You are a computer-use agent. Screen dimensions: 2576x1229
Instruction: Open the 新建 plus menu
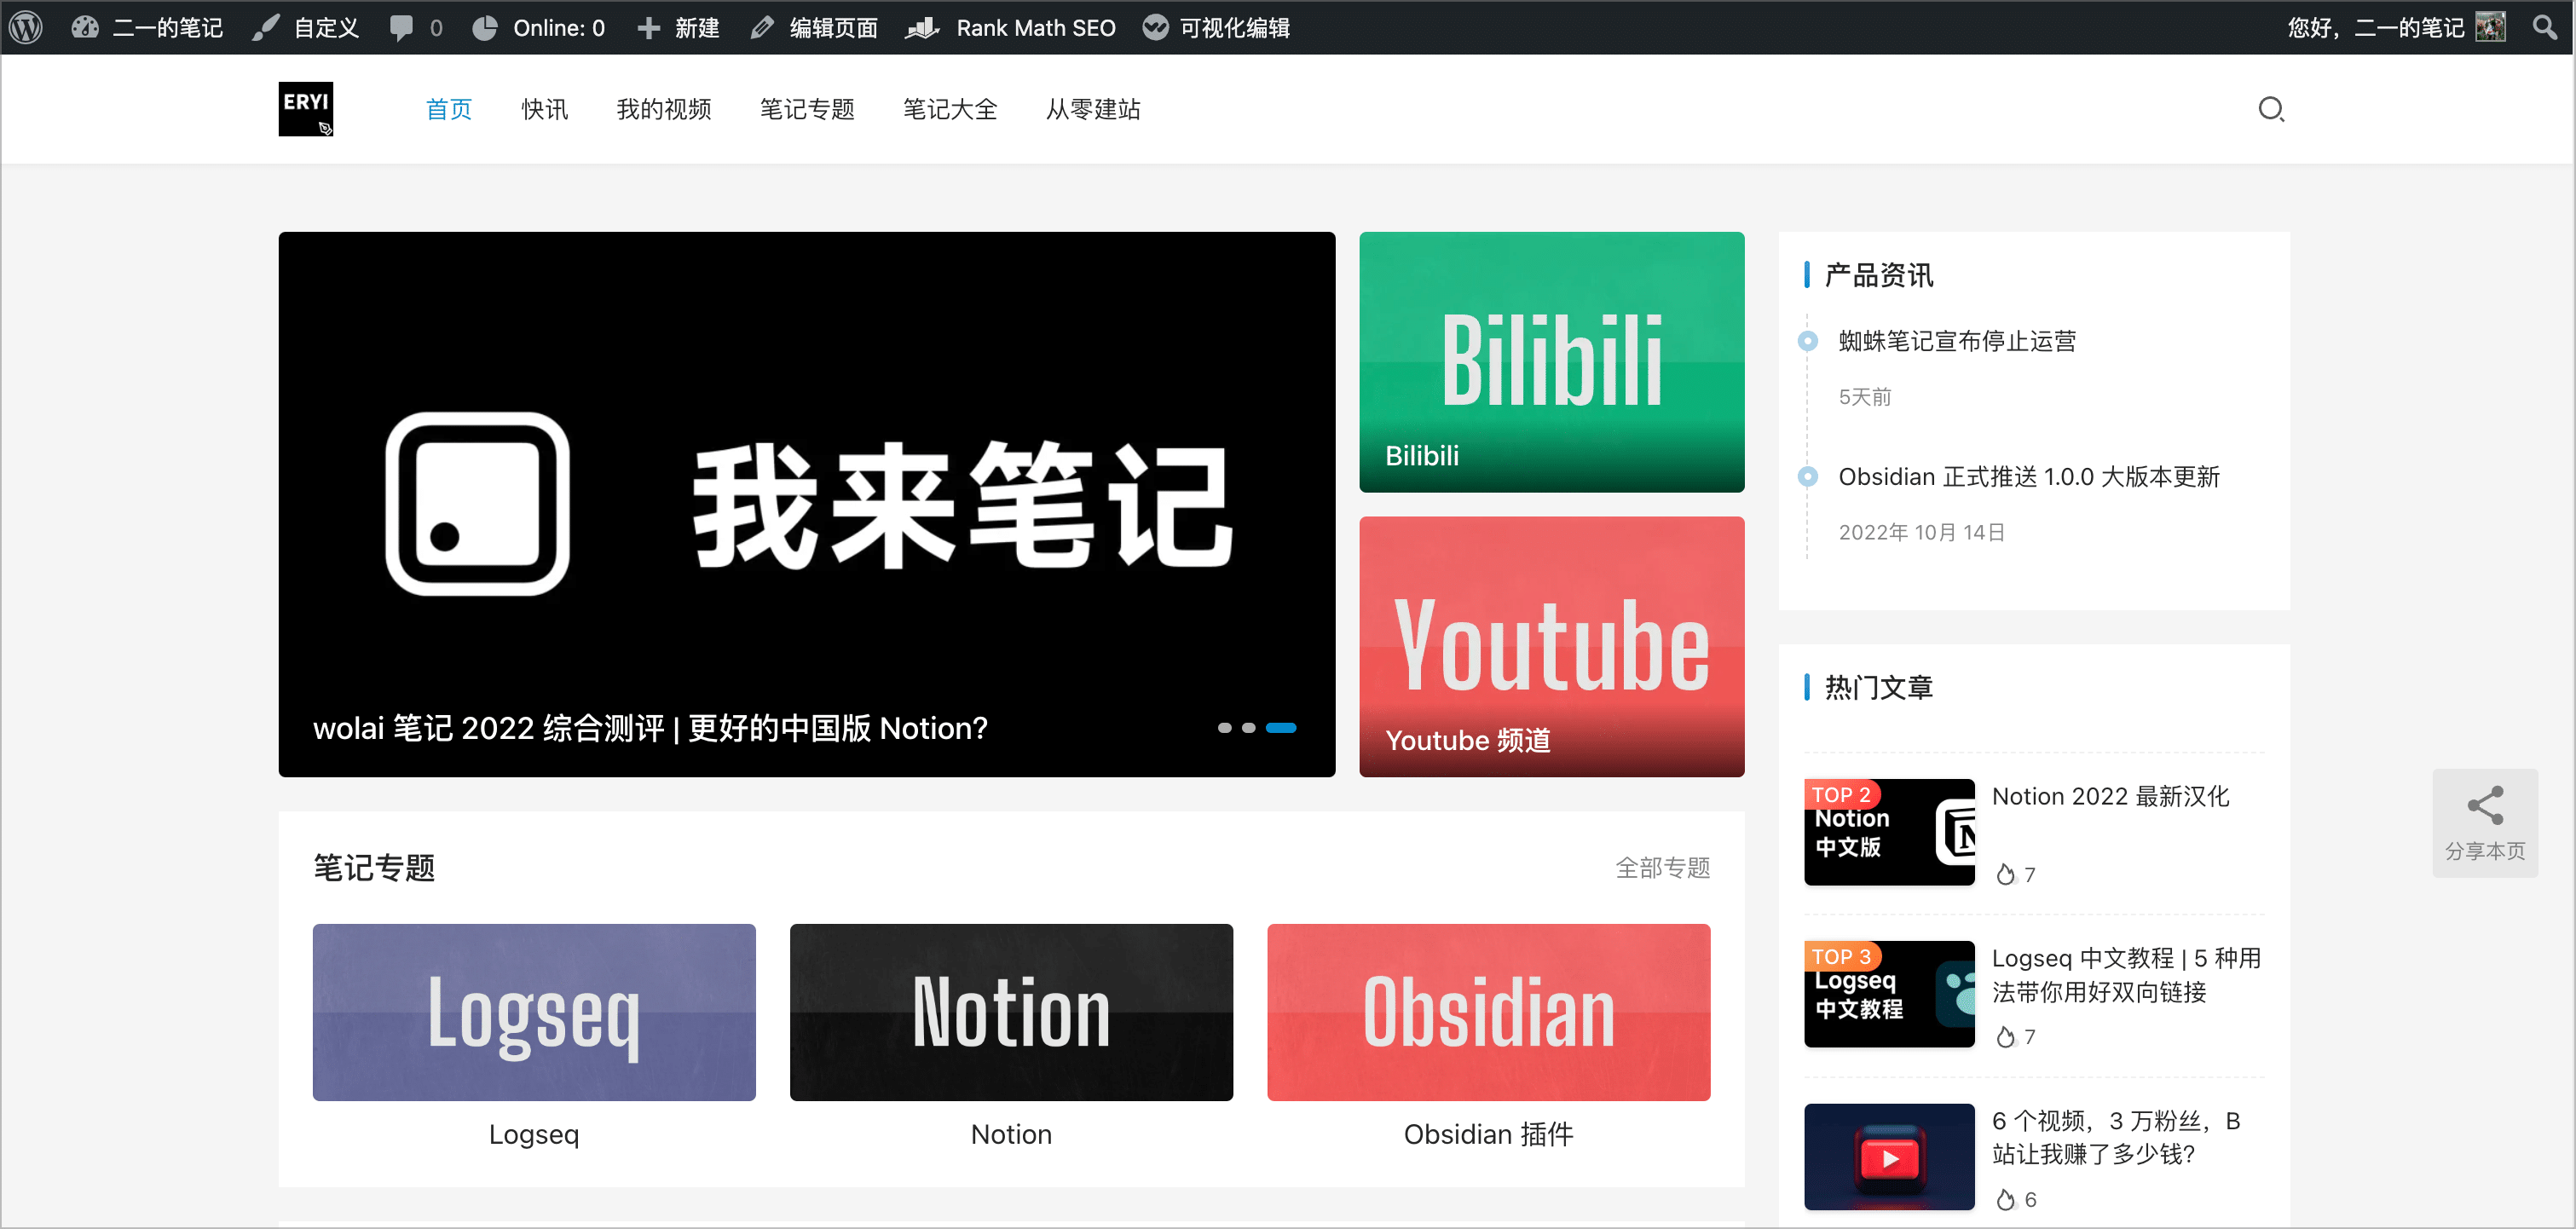click(678, 27)
